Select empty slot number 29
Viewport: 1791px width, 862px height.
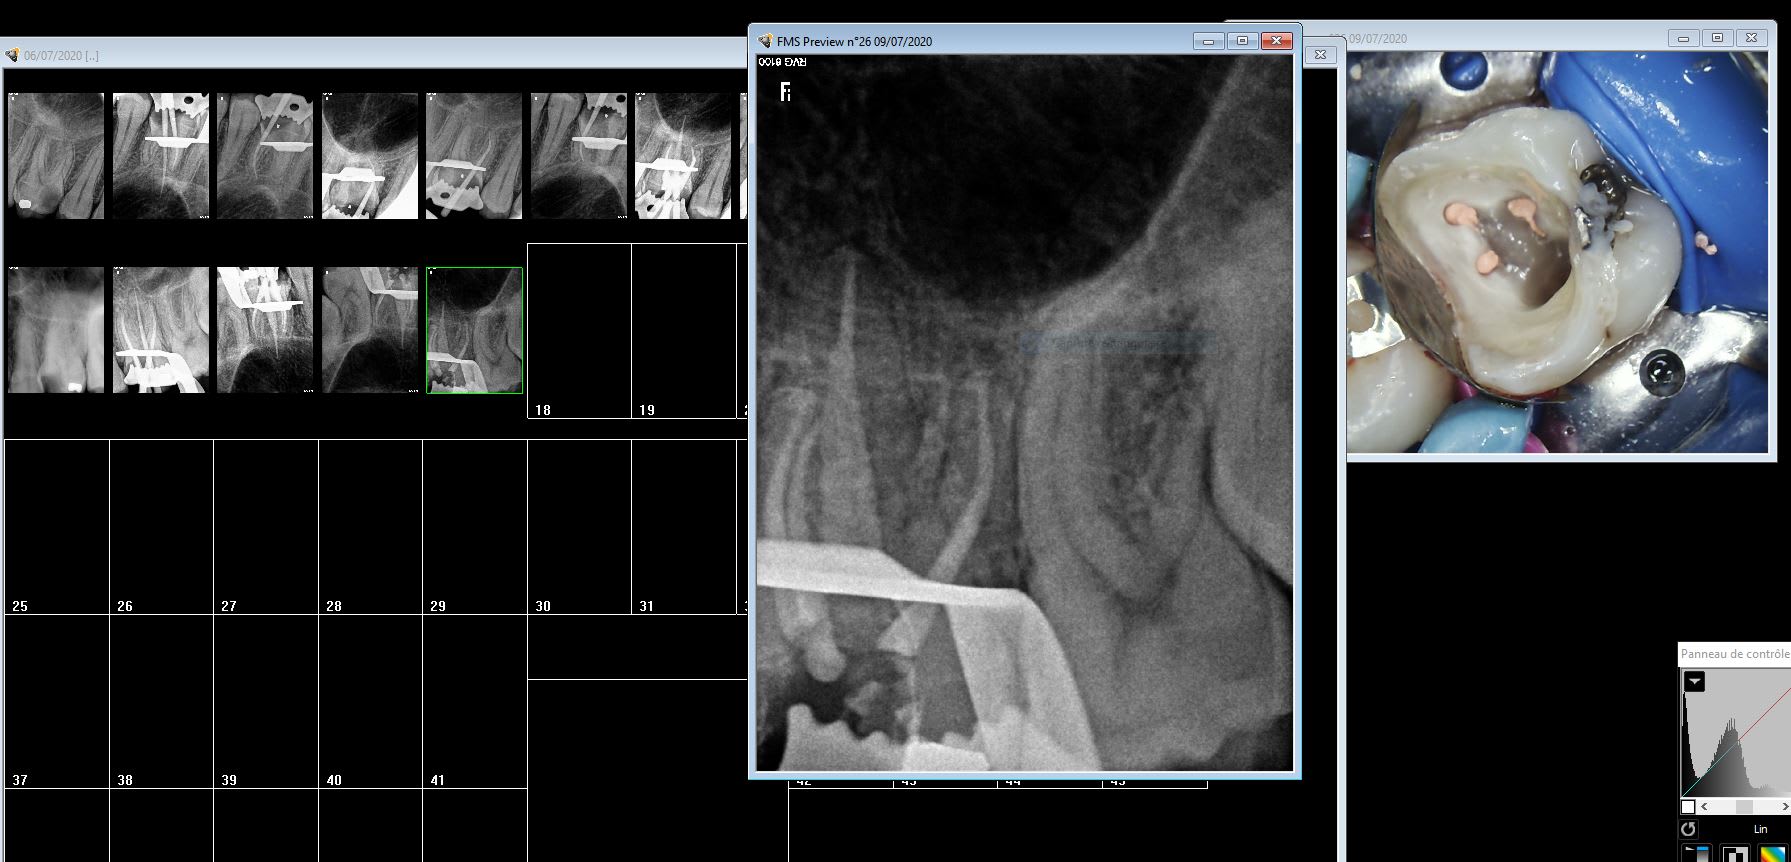pyautogui.click(x=474, y=526)
